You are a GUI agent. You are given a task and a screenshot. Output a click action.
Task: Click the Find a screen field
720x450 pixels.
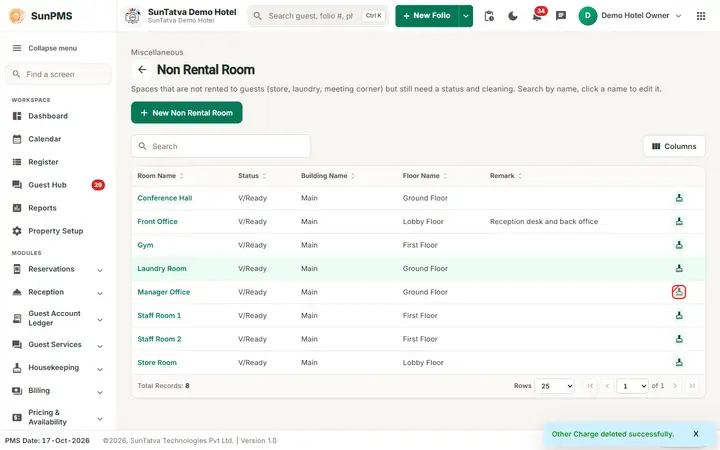(x=58, y=74)
